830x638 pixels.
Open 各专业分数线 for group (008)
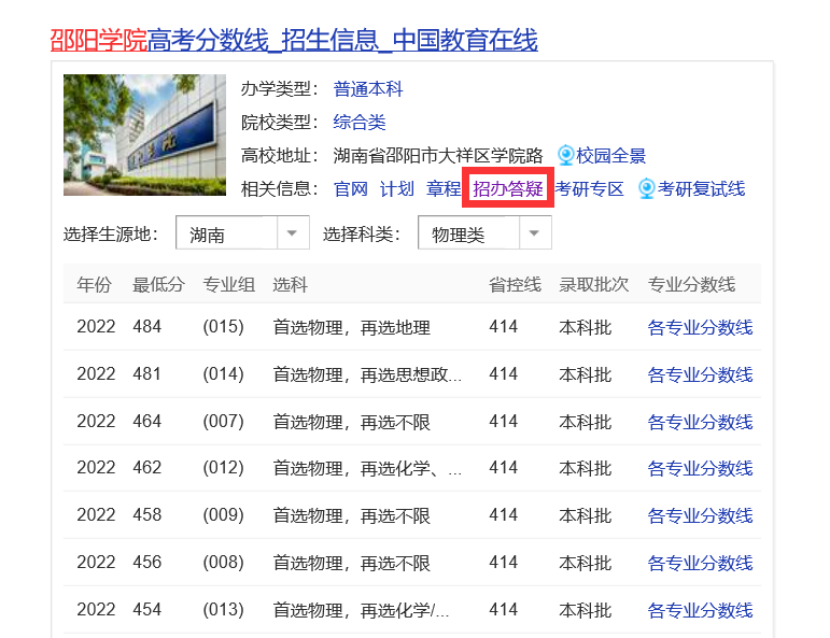(x=700, y=563)
